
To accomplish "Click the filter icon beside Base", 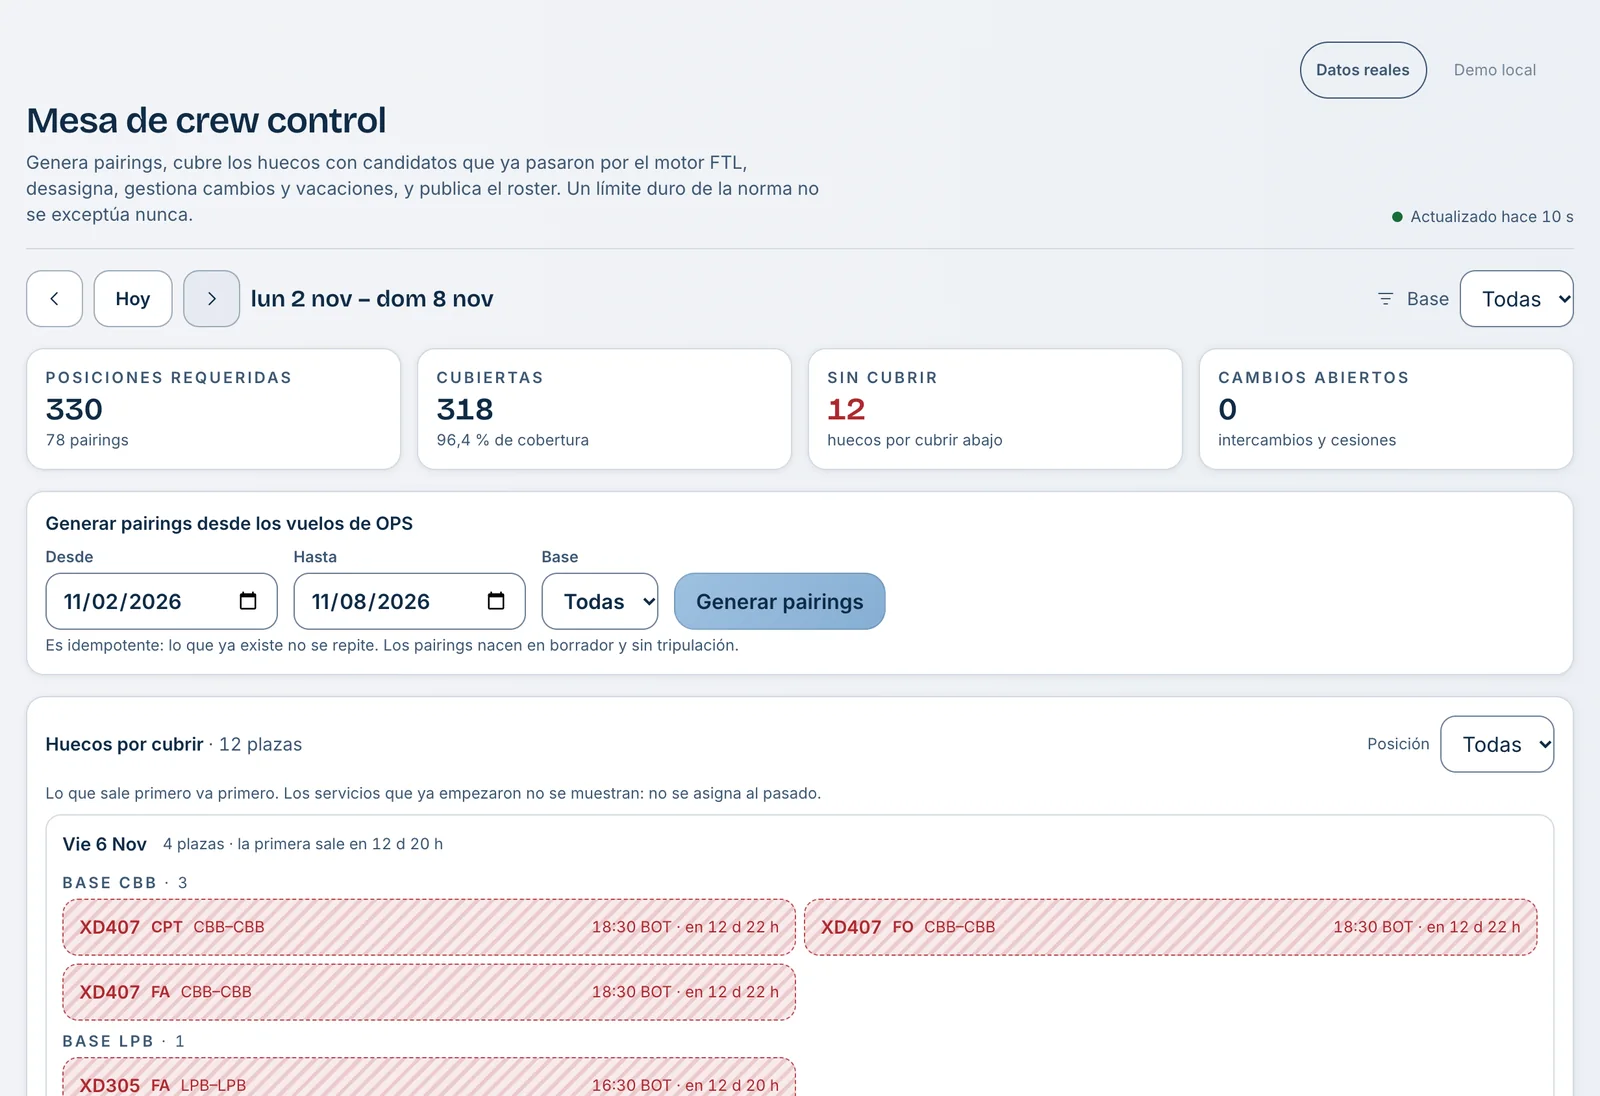I will pos(1385,299).
